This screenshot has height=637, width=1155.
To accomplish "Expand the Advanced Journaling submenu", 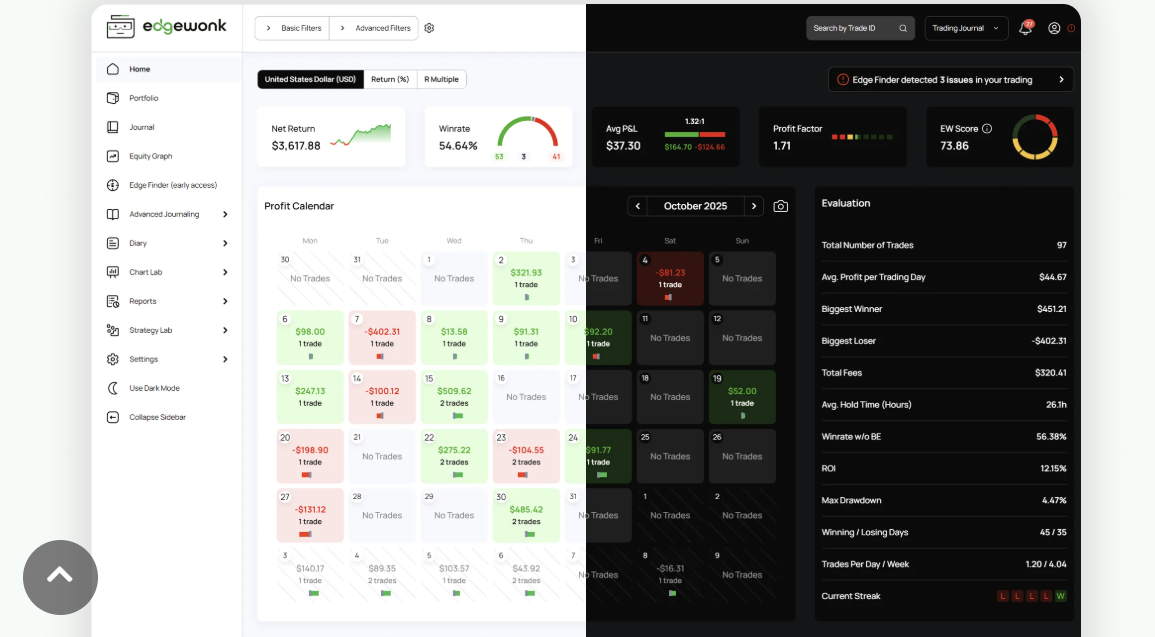I will 225,214.
